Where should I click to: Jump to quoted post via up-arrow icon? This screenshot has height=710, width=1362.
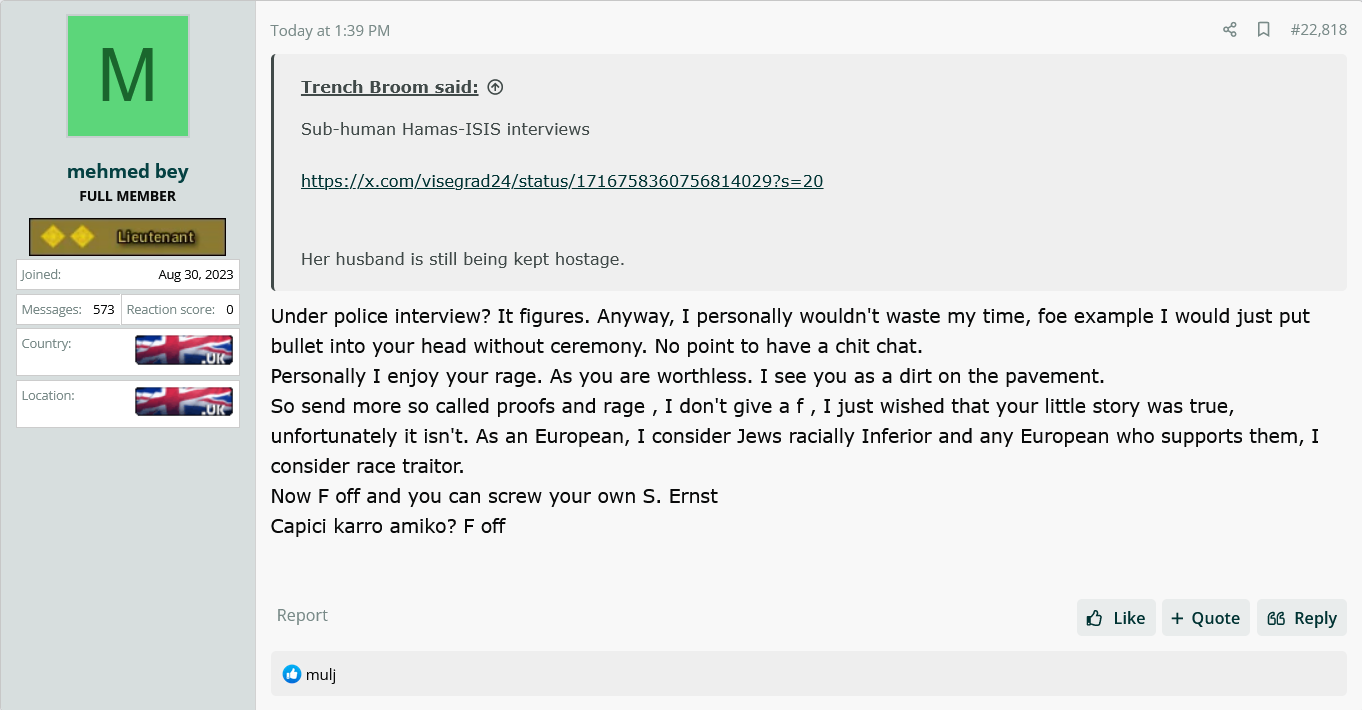coord(495,87)
